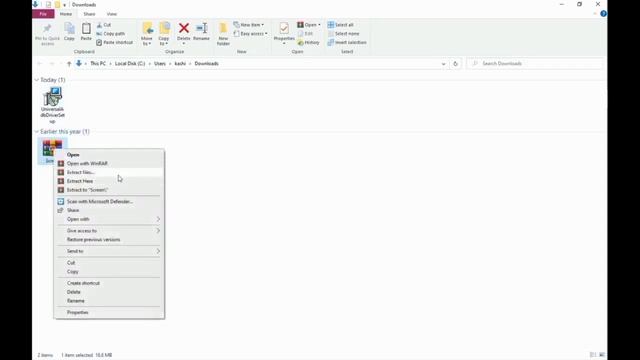The height and width of the screenshot is (360, 640).
Task: Switch to the View ribbon tab
Action: tap(111, 14)
